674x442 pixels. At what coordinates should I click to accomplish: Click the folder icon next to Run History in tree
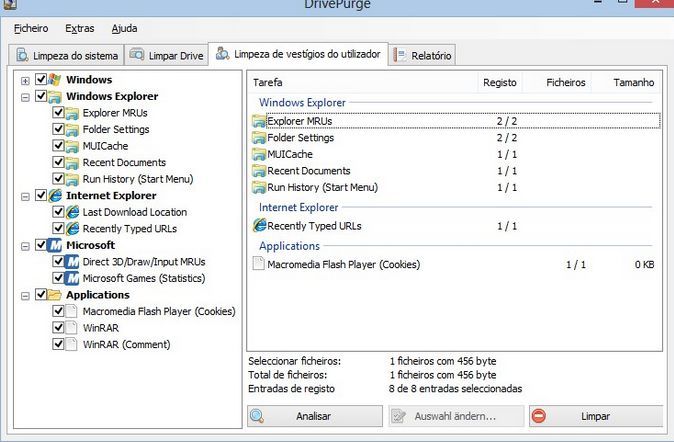[72, 179]
